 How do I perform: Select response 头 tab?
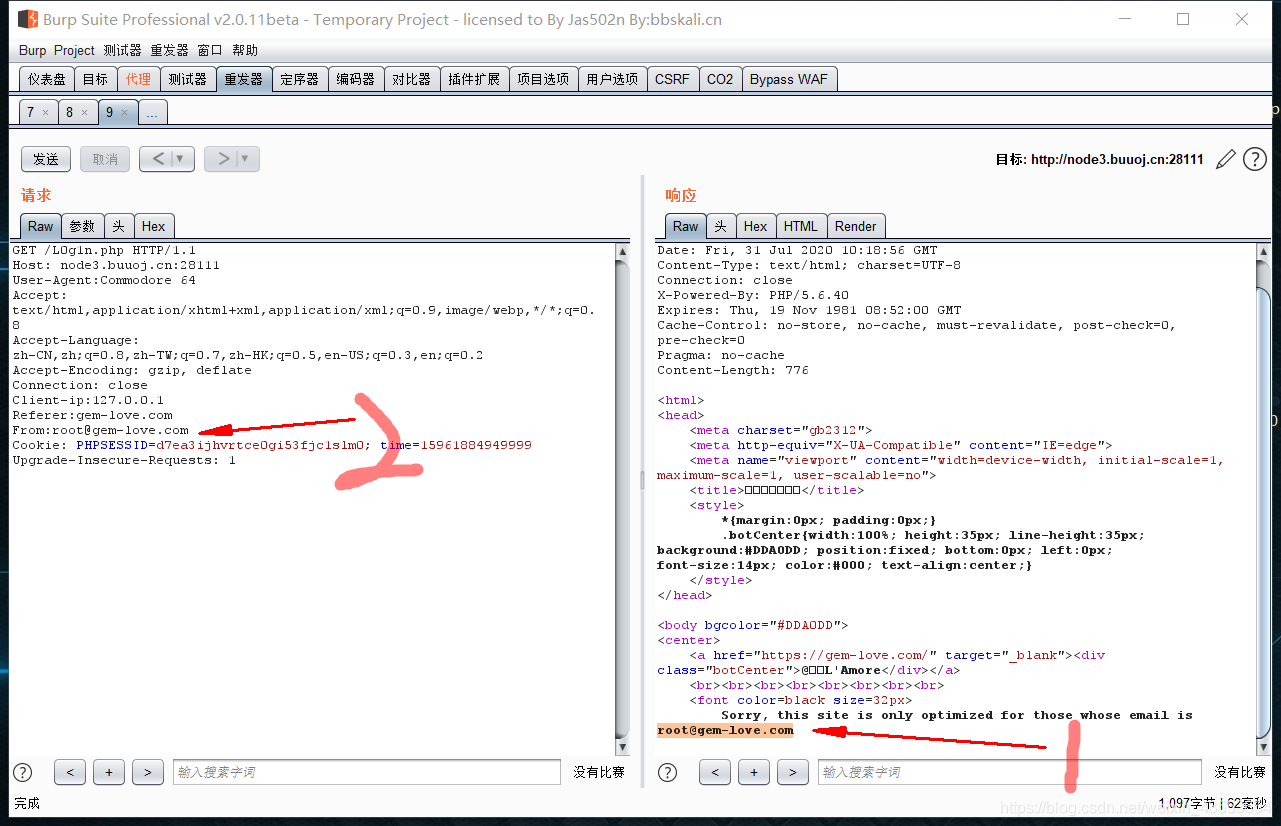click(721, 226)
